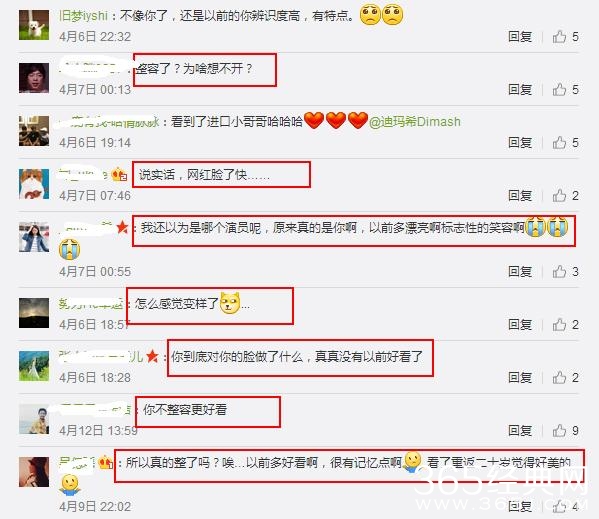Like the comment mentioning @迪玛希Dimash
The image size is (599, 519).
point(560,143)
